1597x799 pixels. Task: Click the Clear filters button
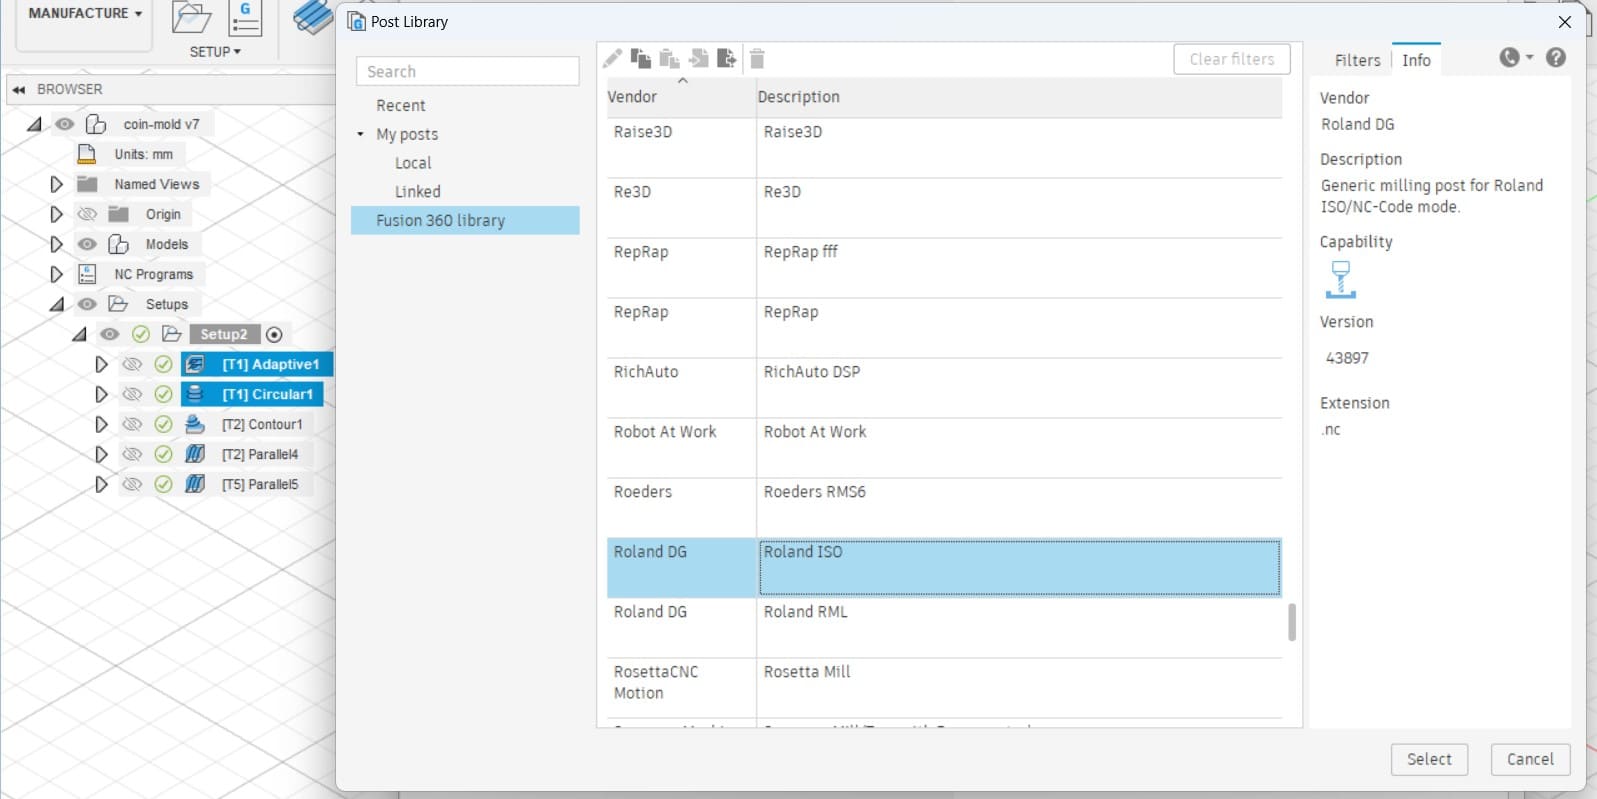coord(1232,59)
